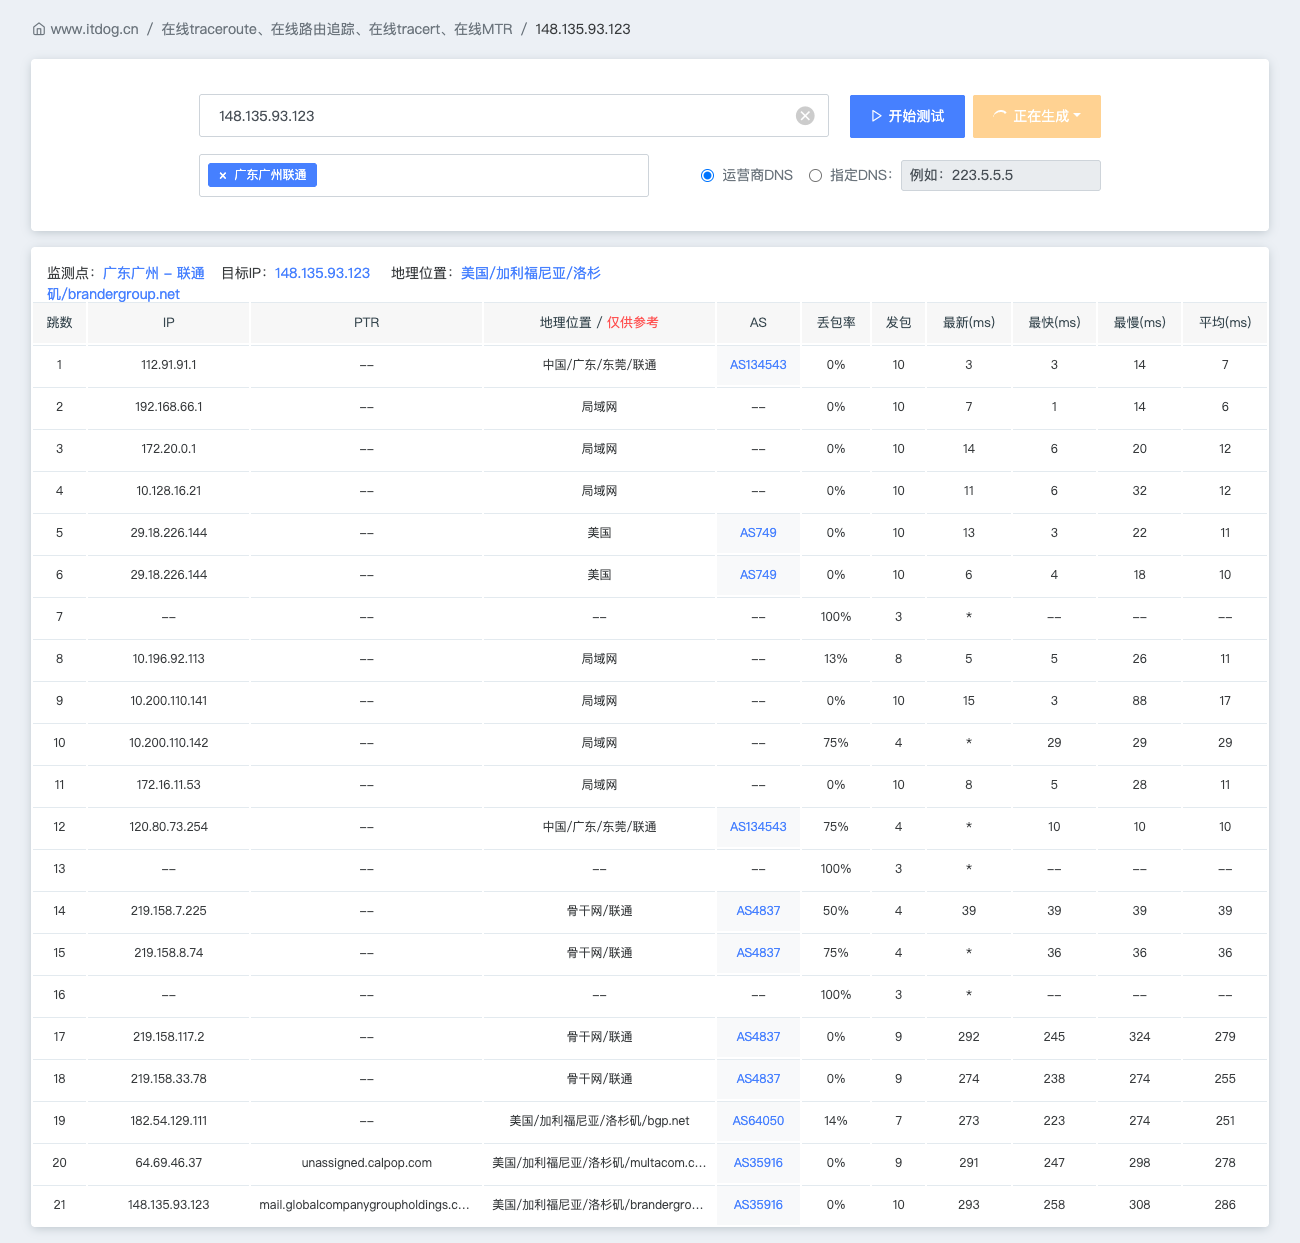Screen dimensions: 1300x1243
Task: Open AS4837 link in hop 17 row
Action: click(x=758, y=1037)
